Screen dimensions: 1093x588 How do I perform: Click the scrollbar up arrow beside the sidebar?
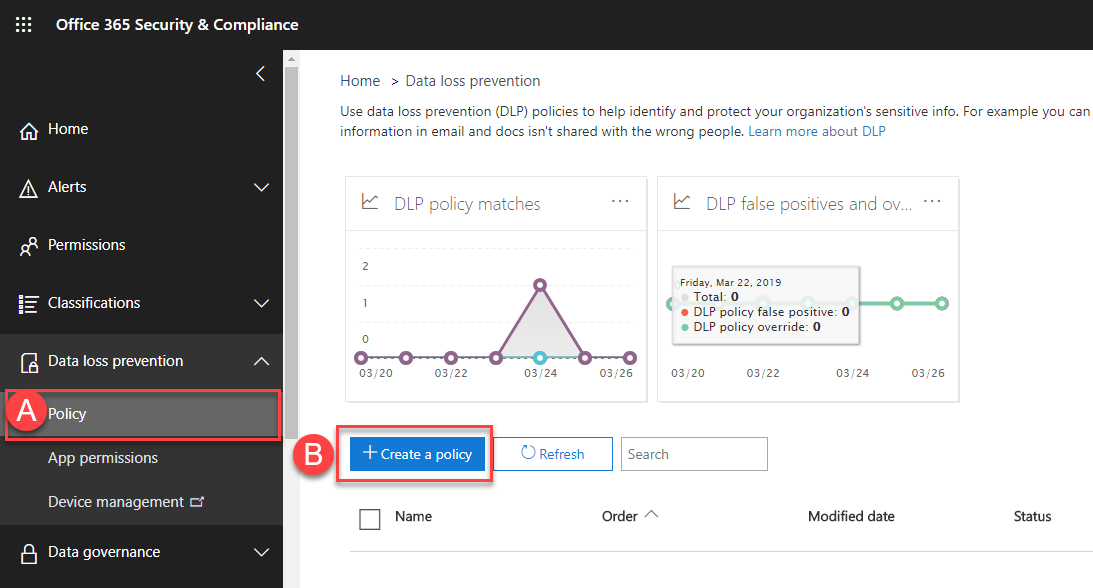pos(291,59)
